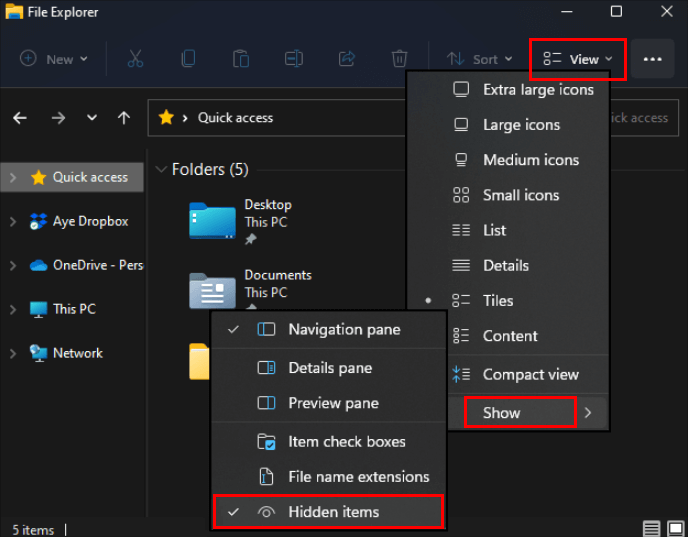Toggle File name extensions option

pos(358,477)
